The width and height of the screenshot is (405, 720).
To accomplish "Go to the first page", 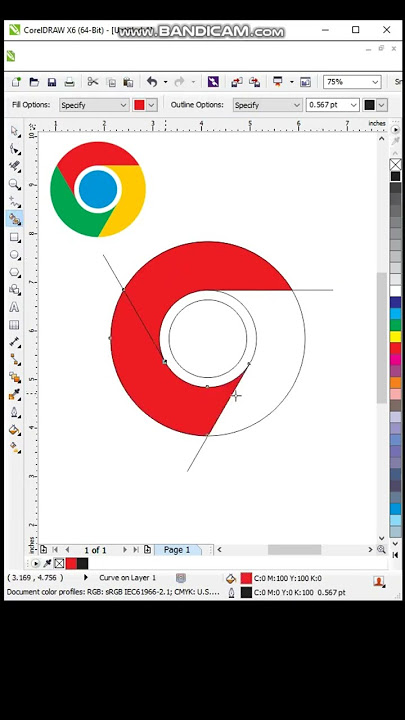I will (x=56, y=550).
